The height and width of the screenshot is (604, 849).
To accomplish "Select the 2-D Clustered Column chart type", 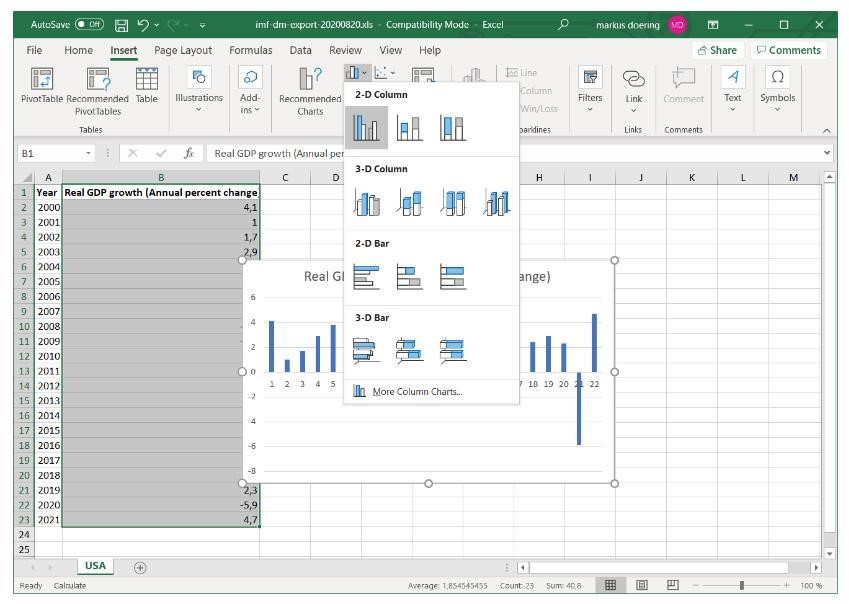I will (366, 126).
